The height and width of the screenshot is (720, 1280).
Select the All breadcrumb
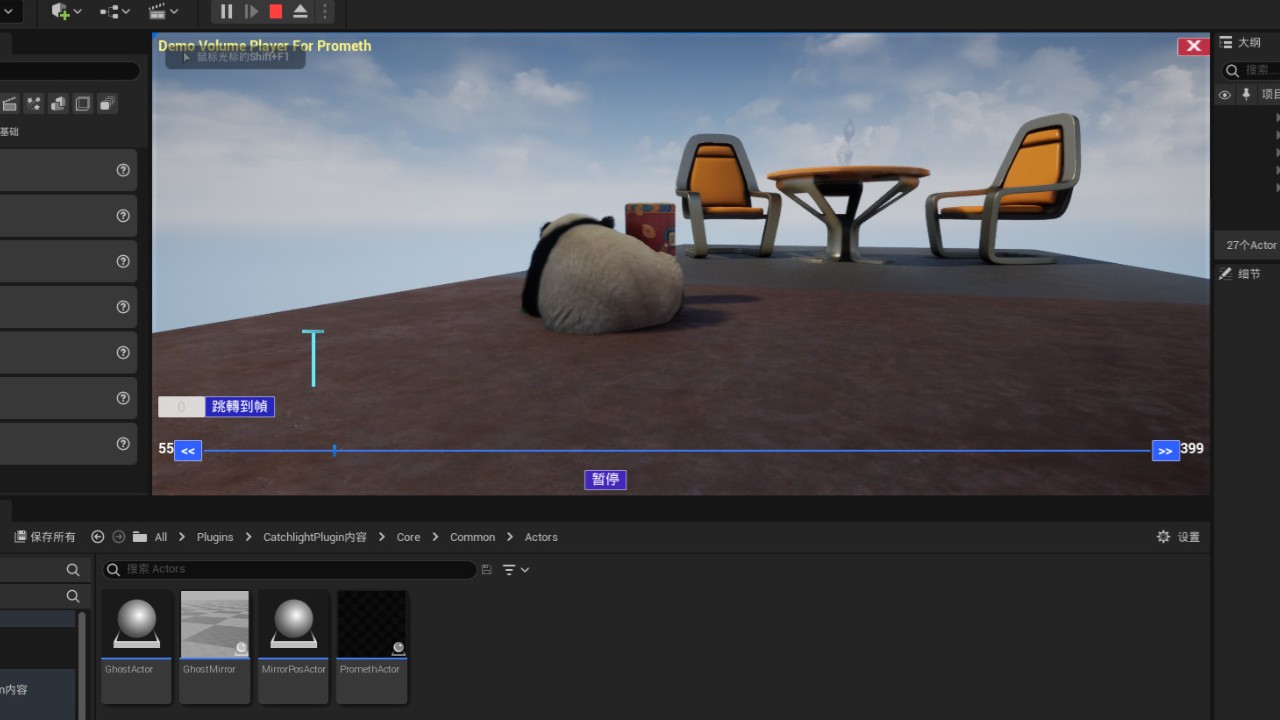161,537
